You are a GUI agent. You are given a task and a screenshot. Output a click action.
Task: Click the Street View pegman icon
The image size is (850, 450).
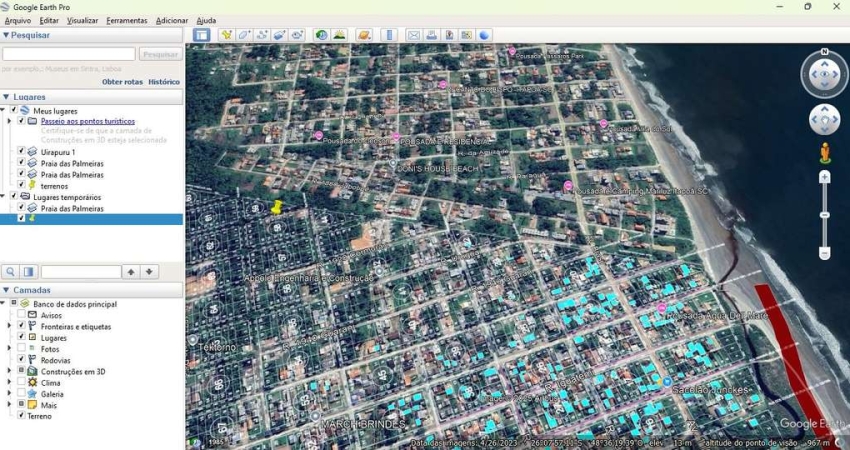pos(825,153)
